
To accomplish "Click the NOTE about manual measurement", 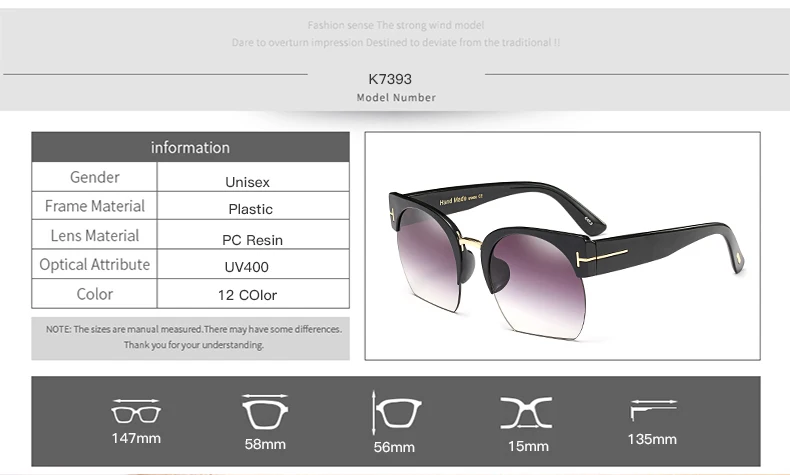I will point(193,337).
